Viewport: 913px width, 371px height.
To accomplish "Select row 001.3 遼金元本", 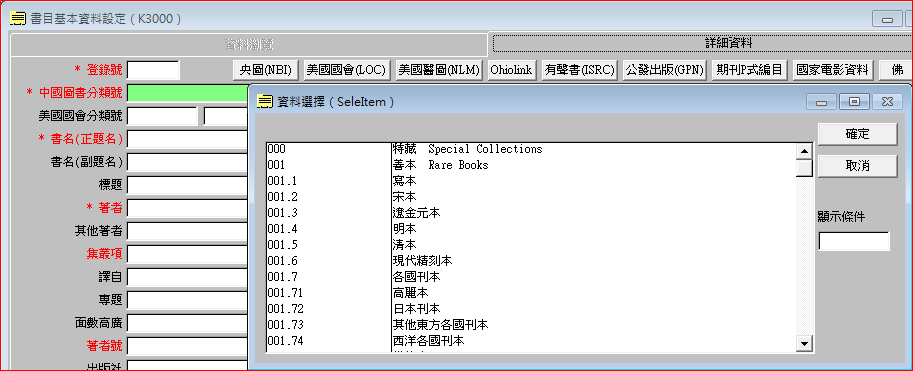I will tap(531, 213).
